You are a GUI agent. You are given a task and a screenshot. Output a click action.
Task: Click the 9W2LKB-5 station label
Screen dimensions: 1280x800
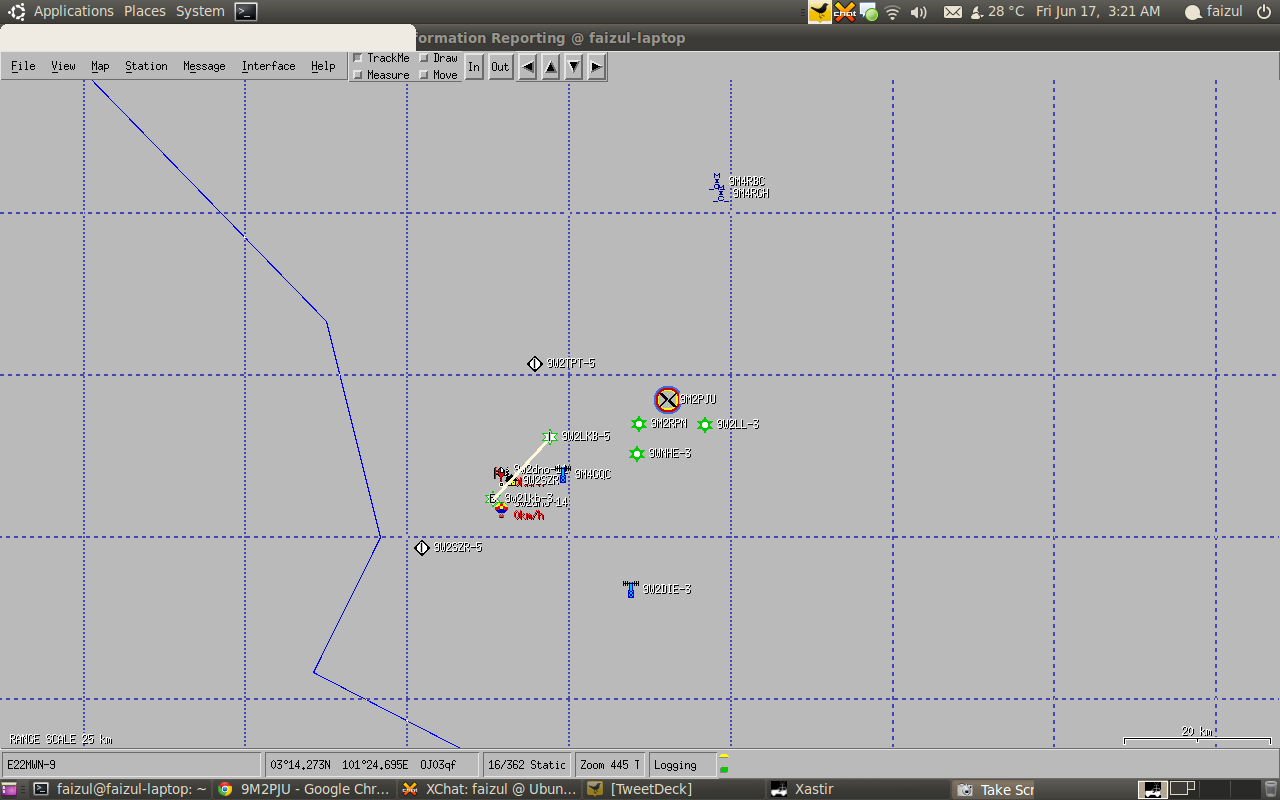pos(586,437)
